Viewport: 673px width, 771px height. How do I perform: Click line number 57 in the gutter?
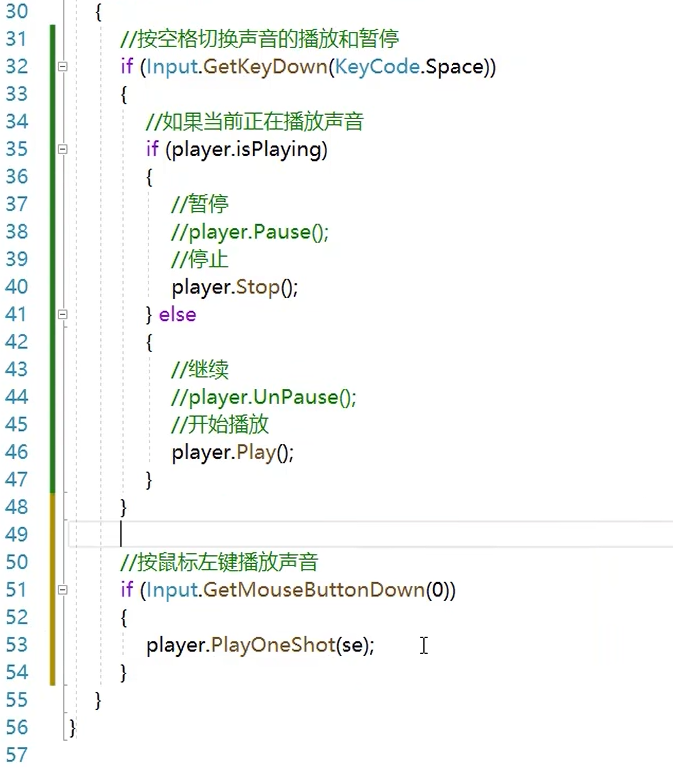click(x=17, y=755)
